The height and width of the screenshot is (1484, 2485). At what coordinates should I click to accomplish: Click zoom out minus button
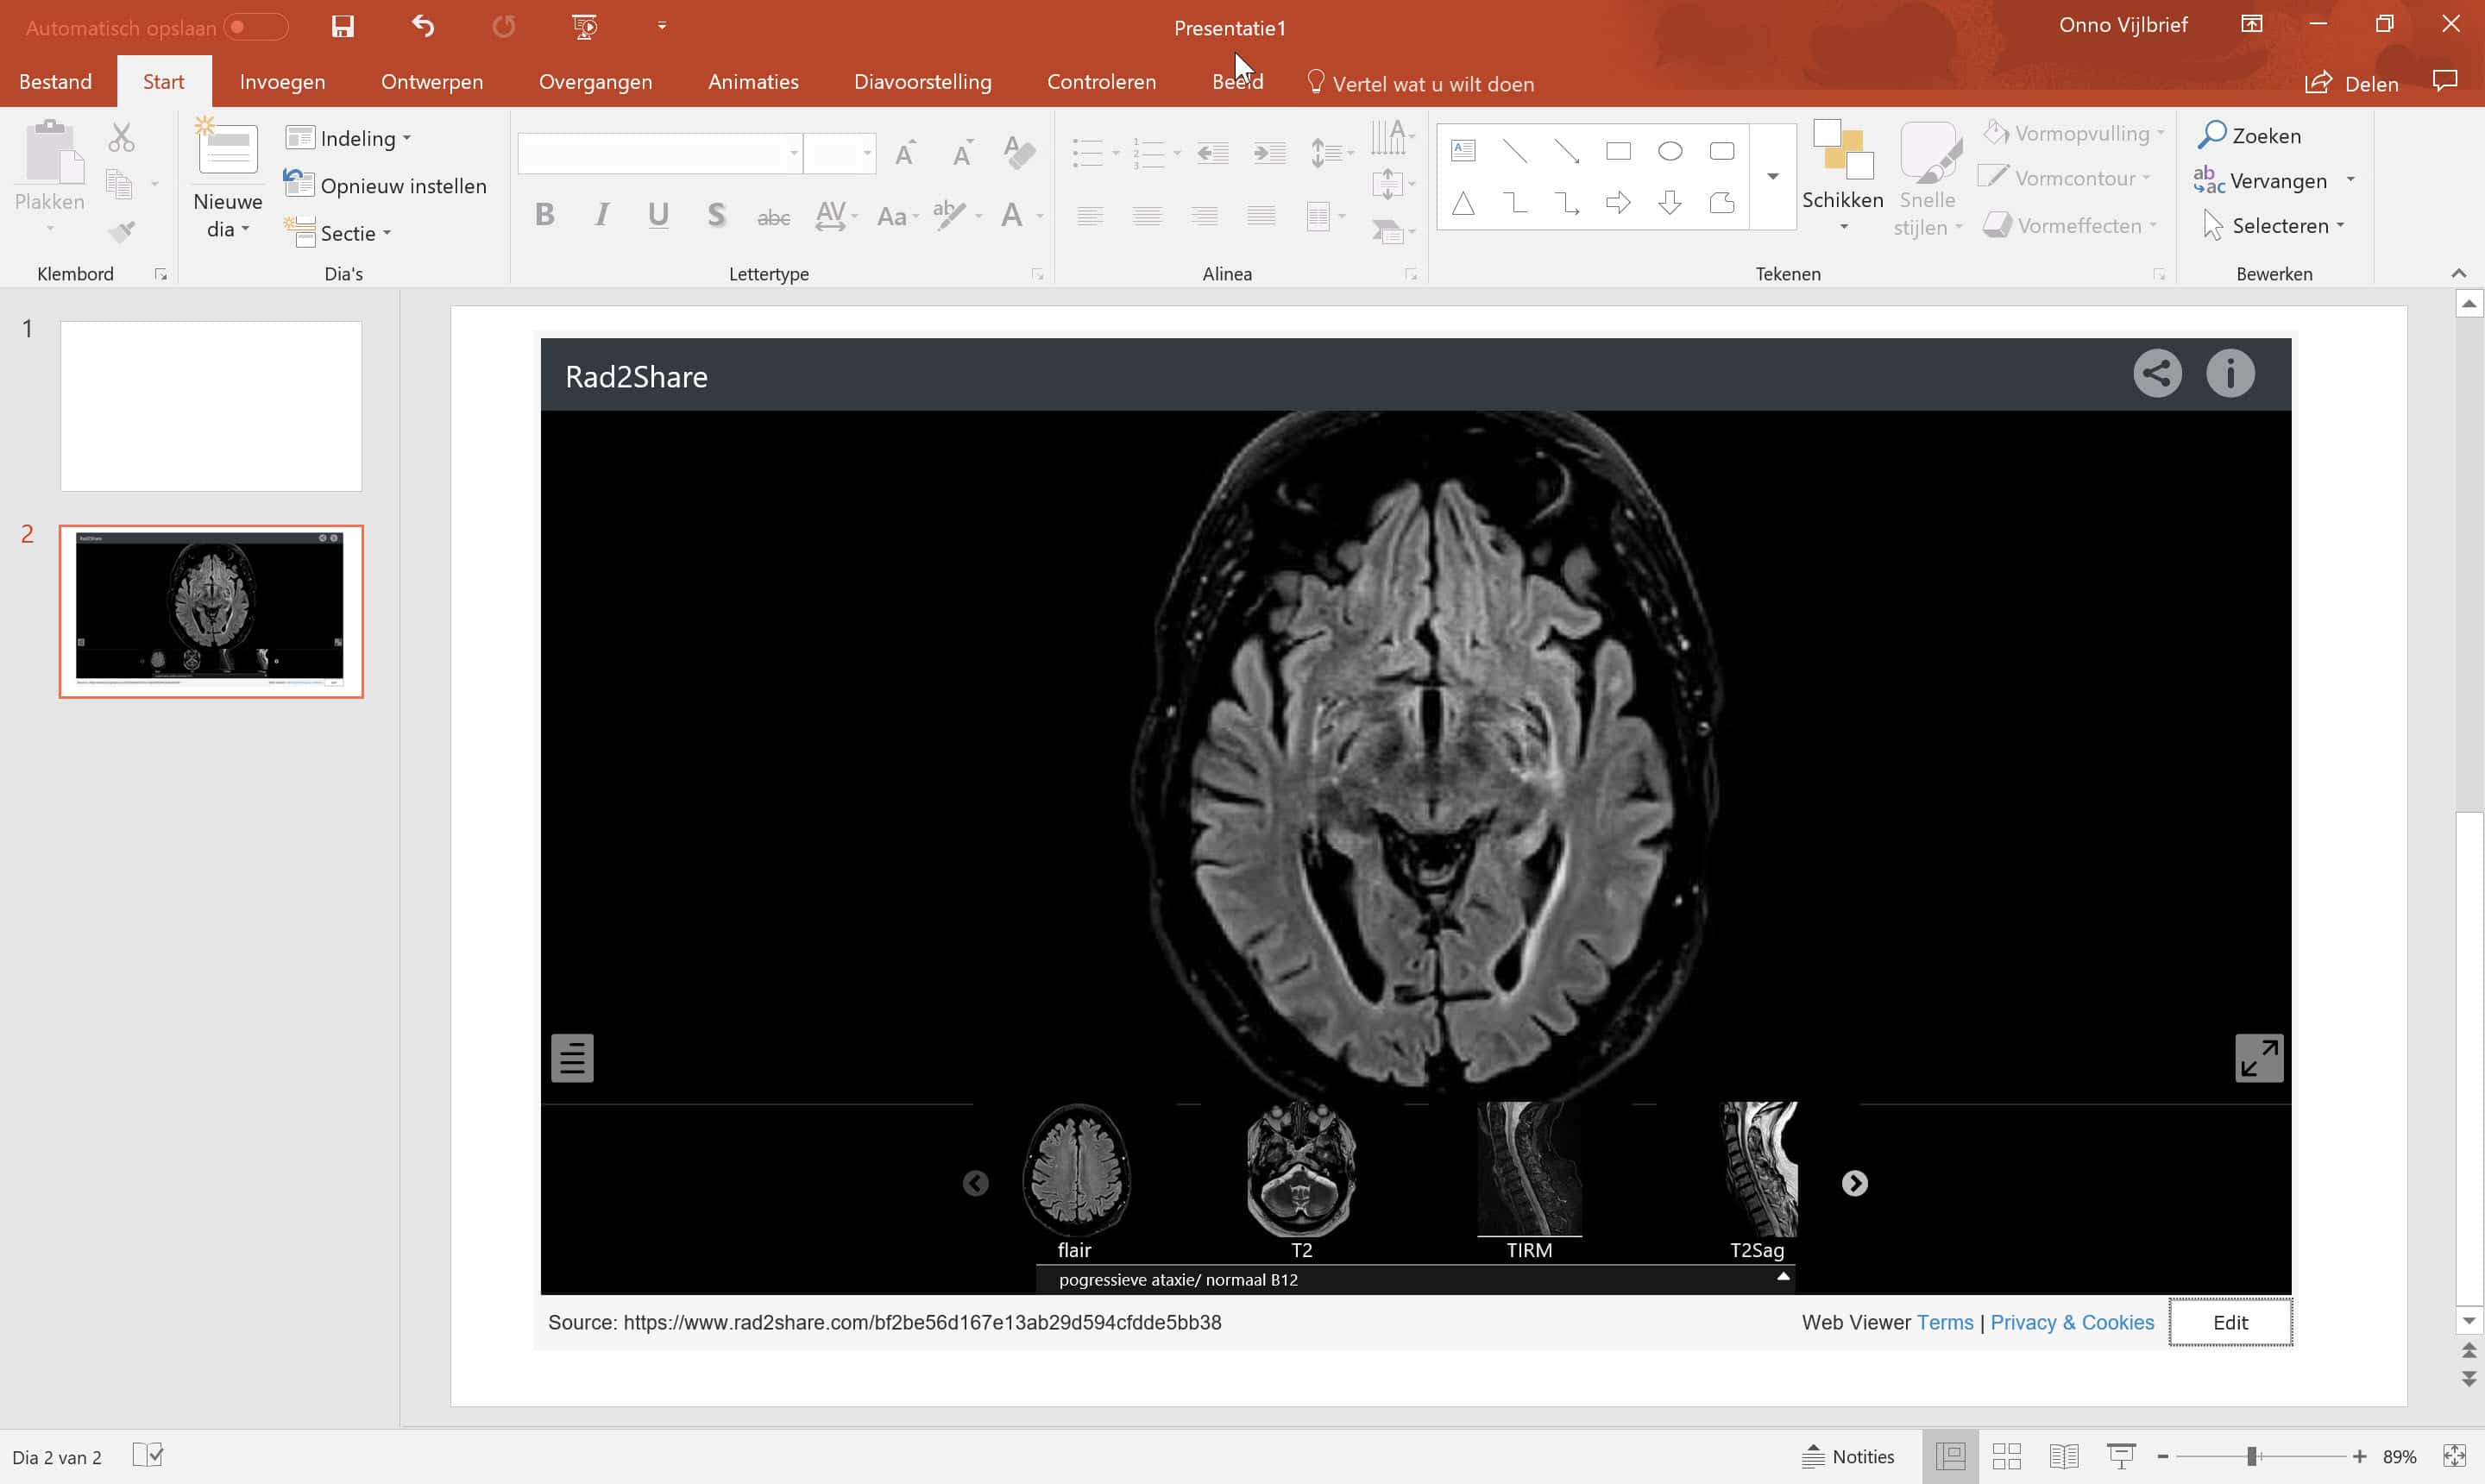click(2162, 1456)
